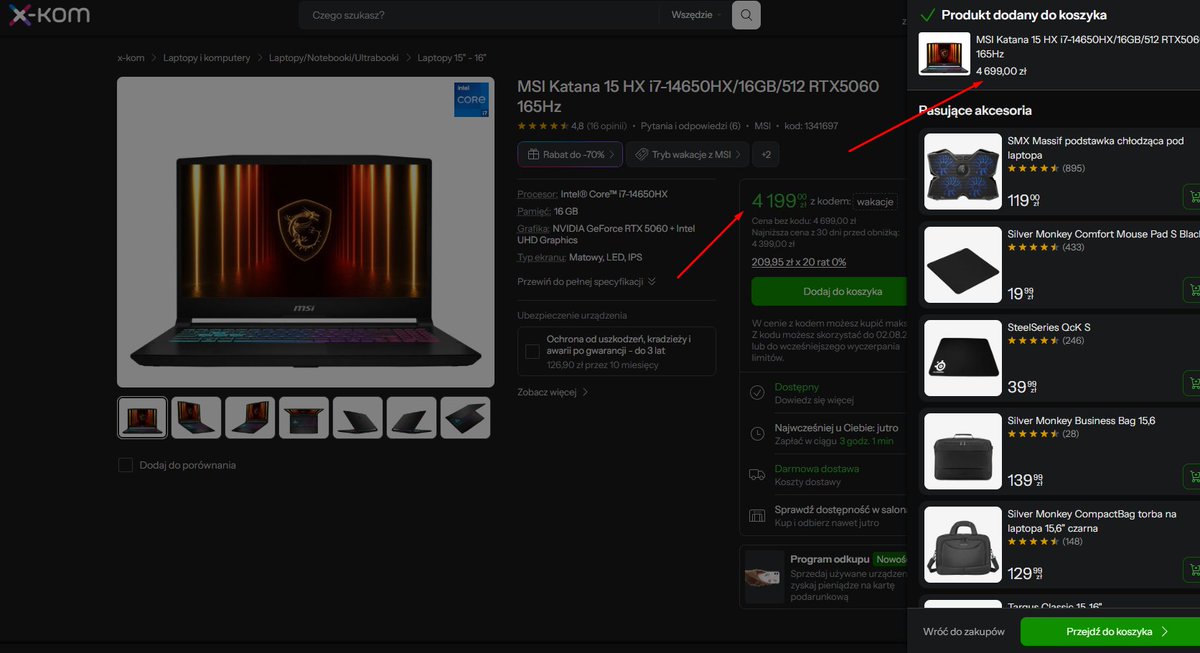
Task: Expand 'Zobacz więcej' under insurance
Action: (553, 392)
